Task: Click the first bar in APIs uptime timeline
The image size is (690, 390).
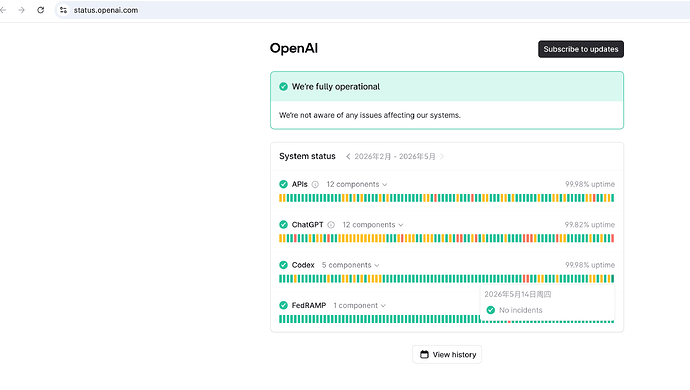Action: (x=280, y=198)
